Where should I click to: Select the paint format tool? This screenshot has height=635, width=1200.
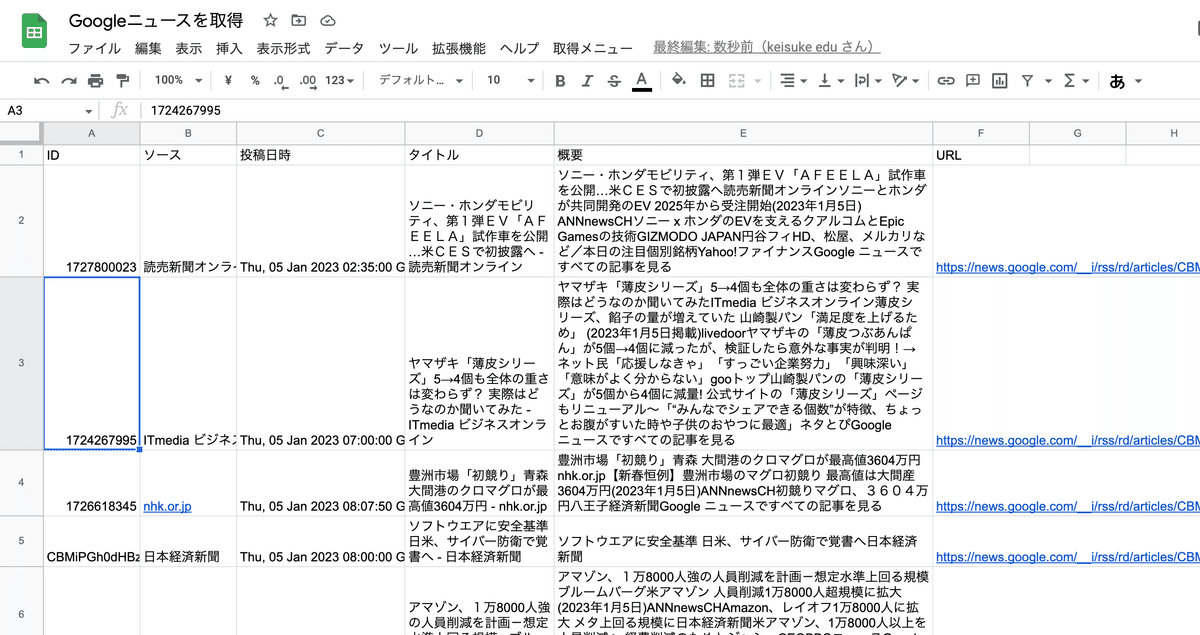click(x=123, y=81)
